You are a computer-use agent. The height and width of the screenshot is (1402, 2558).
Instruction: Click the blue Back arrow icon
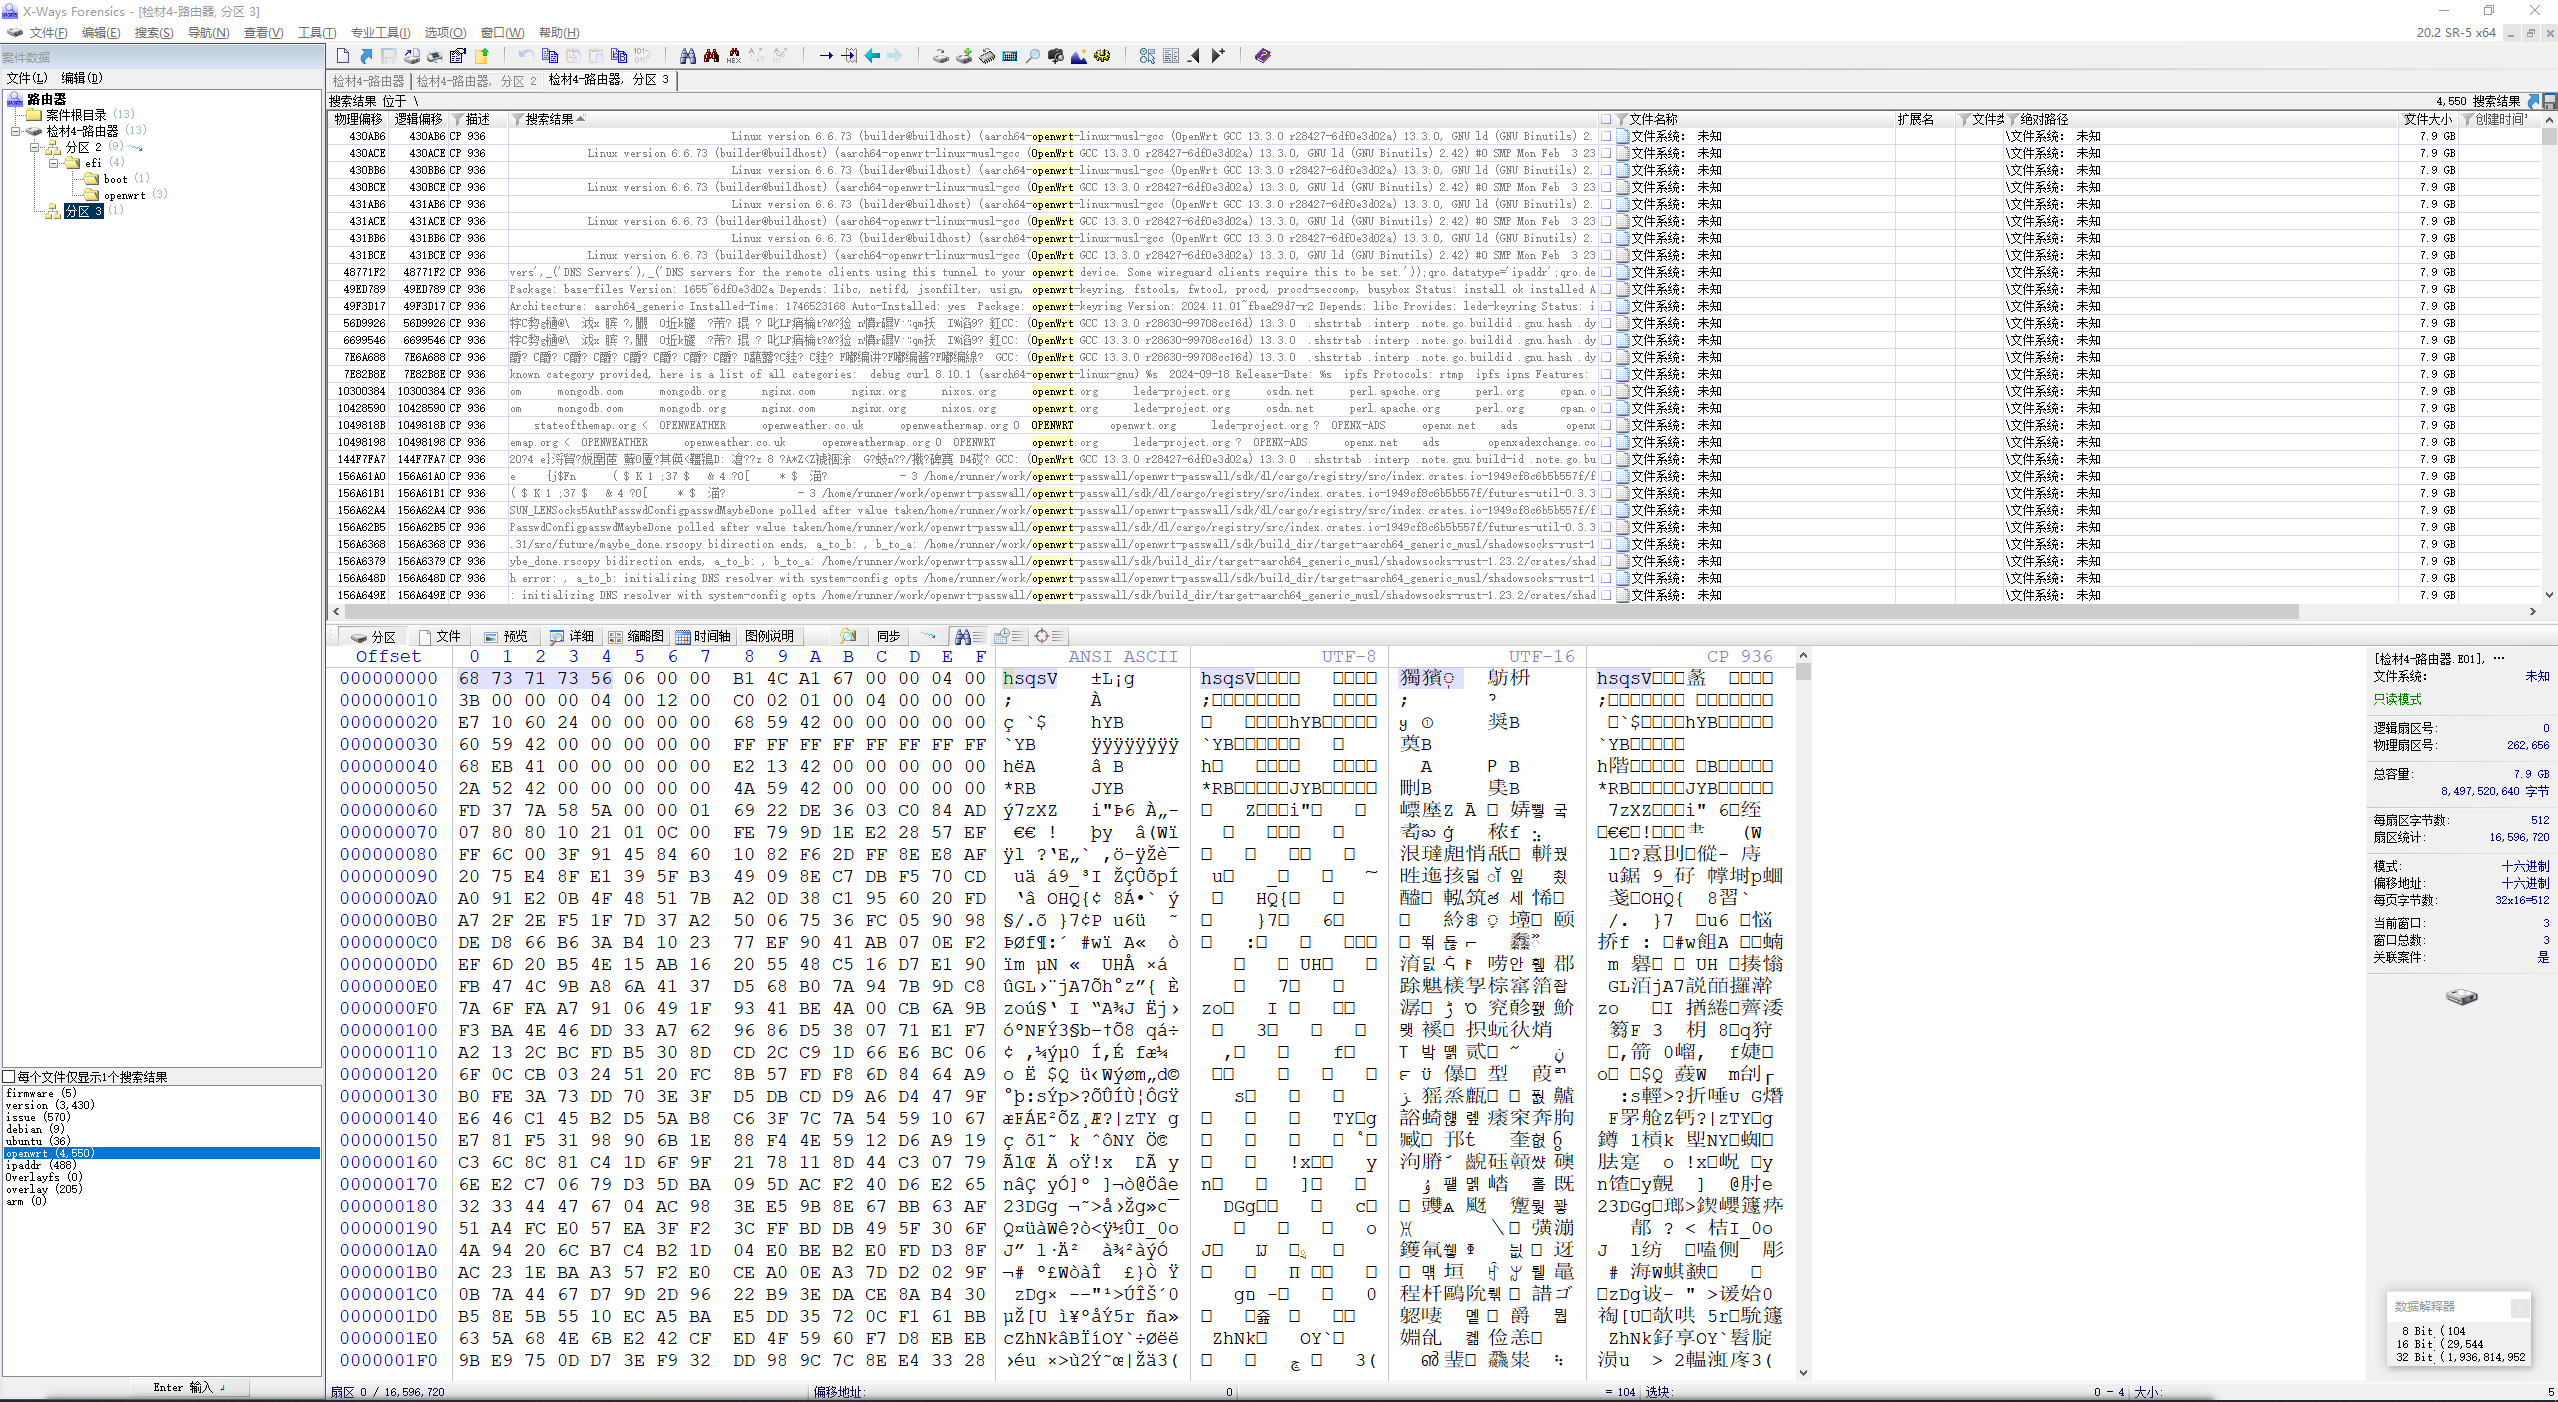coord(872,56)
